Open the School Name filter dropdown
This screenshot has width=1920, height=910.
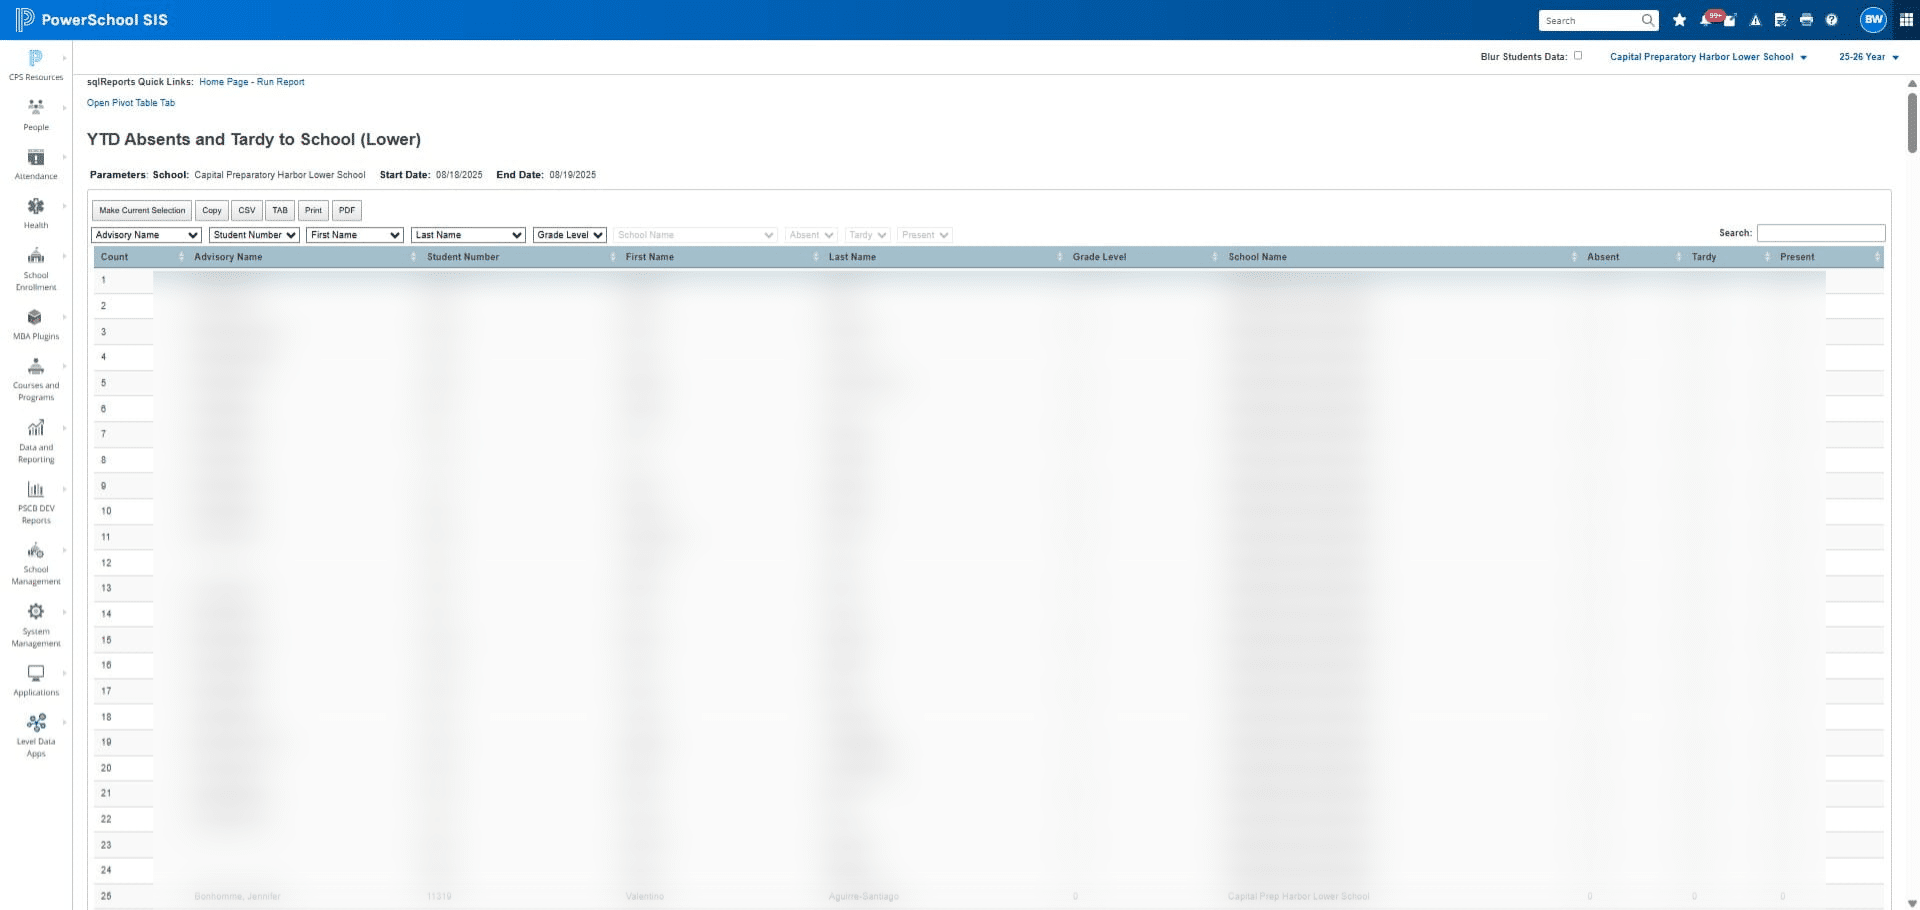[x=695, y=235]
